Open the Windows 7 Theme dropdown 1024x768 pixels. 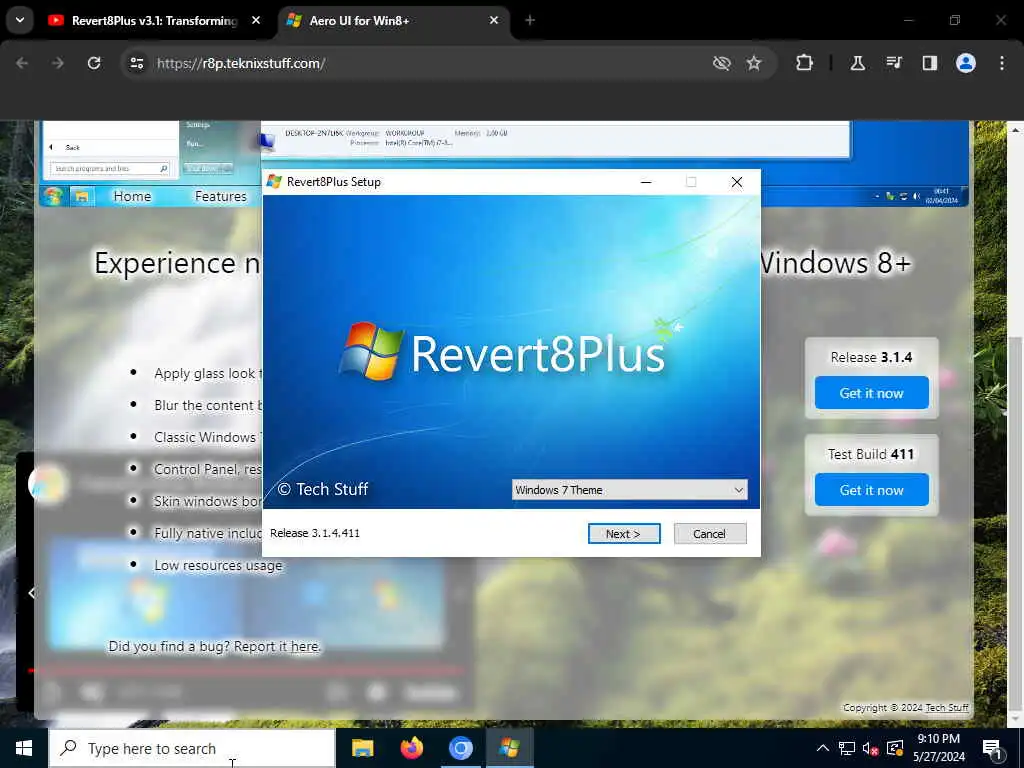[x=630, y=490]
